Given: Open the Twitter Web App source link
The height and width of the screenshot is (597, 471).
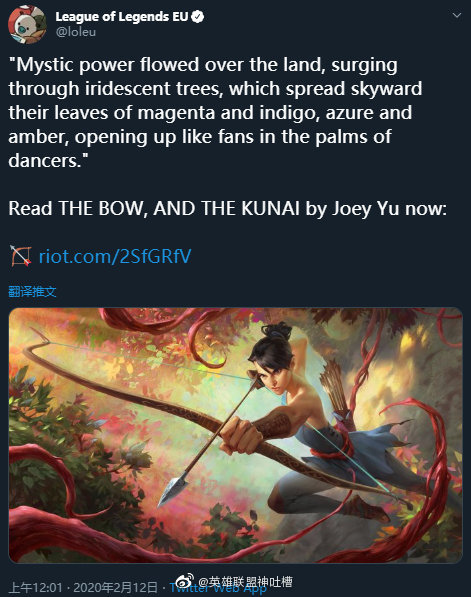Looking at the screenshot, I should pyautogui.click(x=218, y=588).
